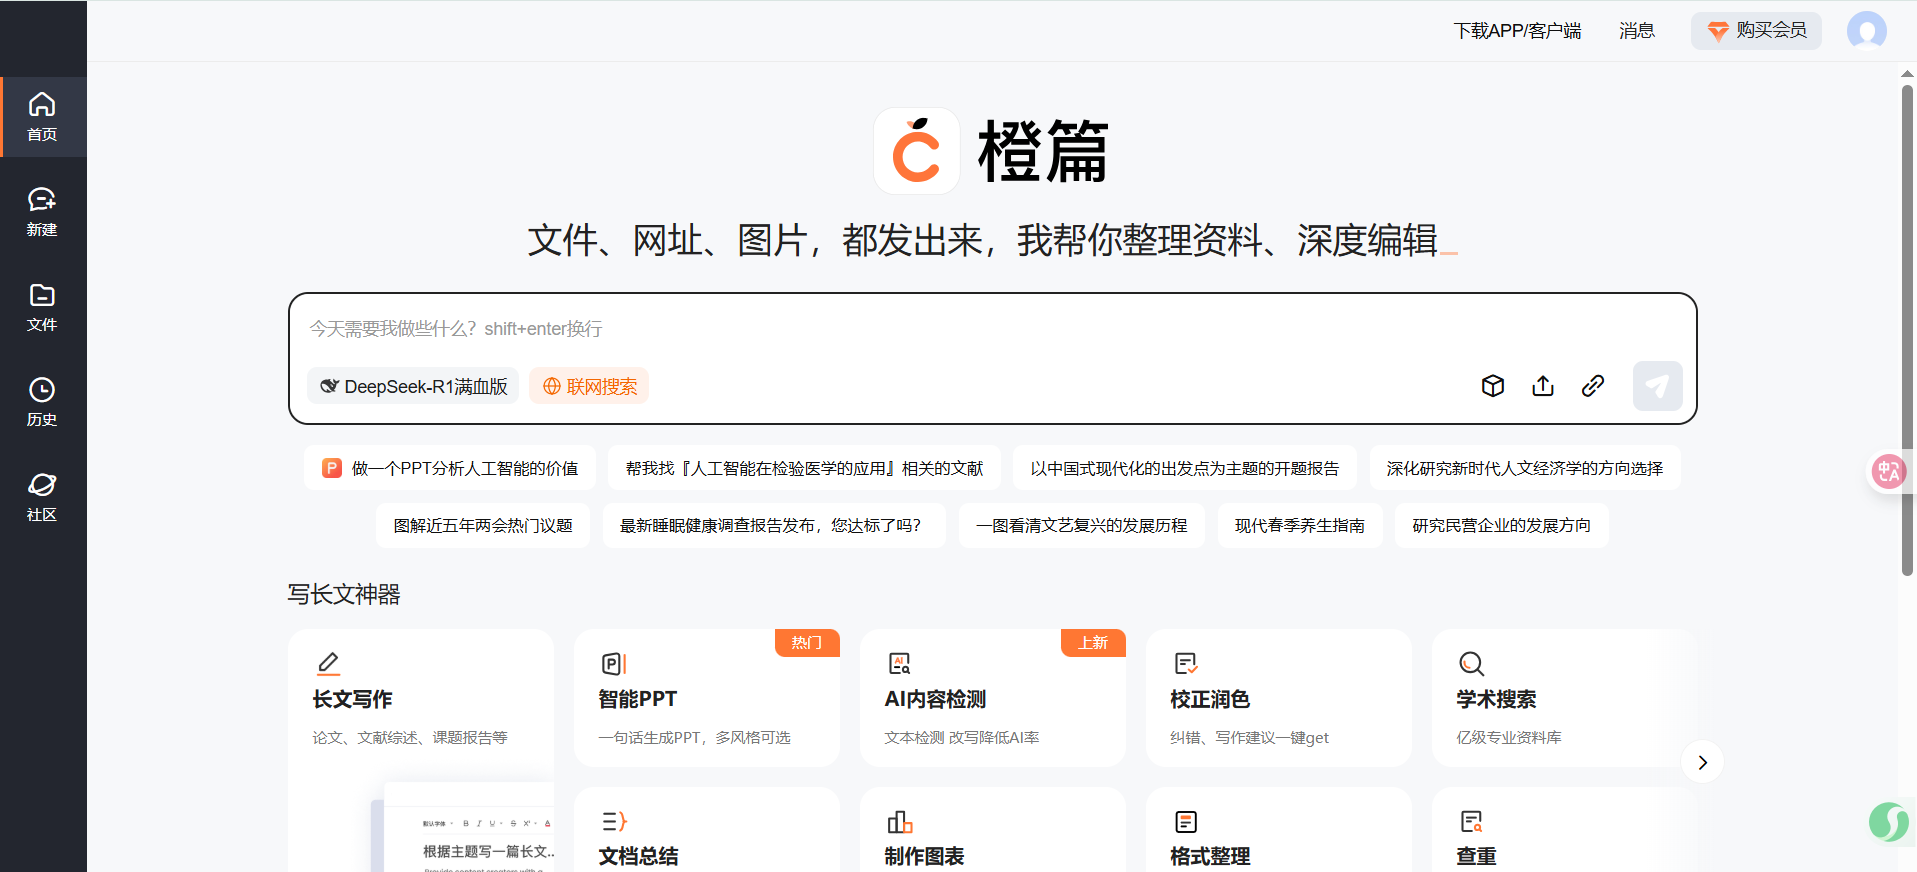Click the 热门 badge on 智能PPT
This screenshot has width=1917, height=872.
tap(807, 642)
